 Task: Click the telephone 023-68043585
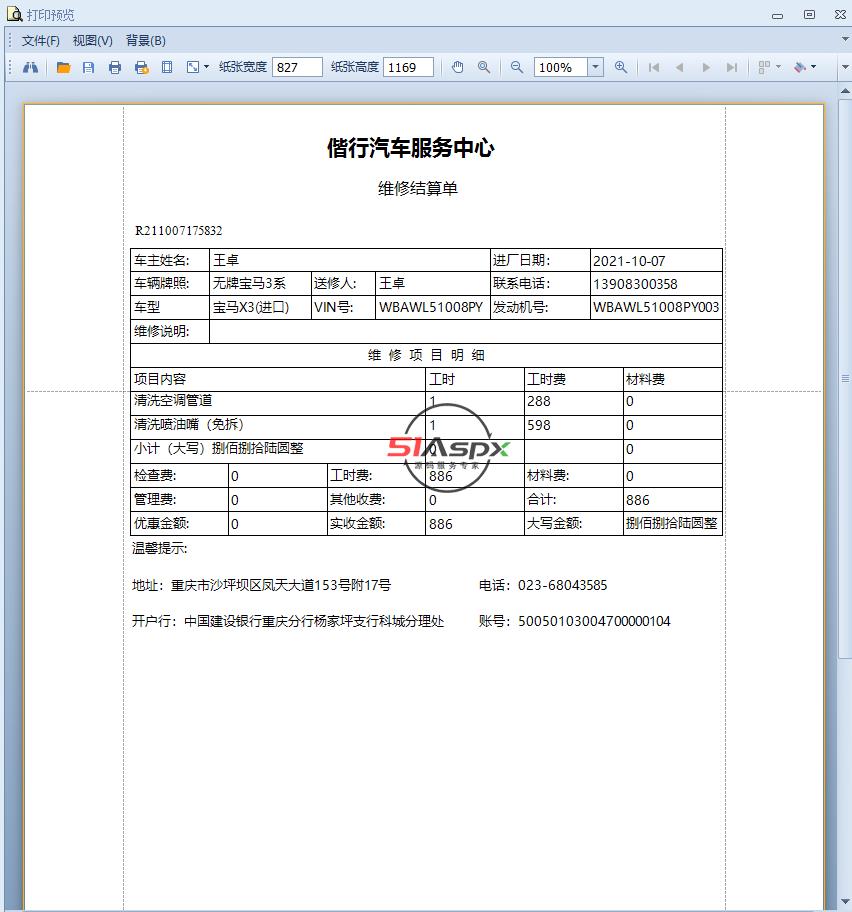point(562,585)
